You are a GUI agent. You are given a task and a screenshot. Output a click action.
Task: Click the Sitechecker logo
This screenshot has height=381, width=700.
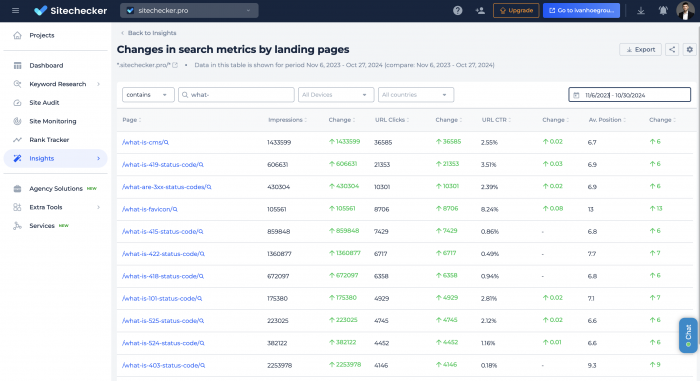(71, 10)
